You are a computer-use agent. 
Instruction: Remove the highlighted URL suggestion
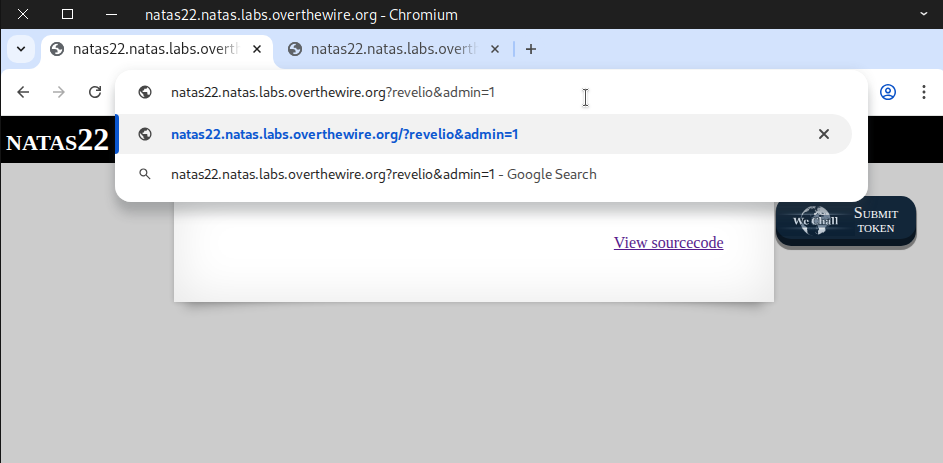824,134
